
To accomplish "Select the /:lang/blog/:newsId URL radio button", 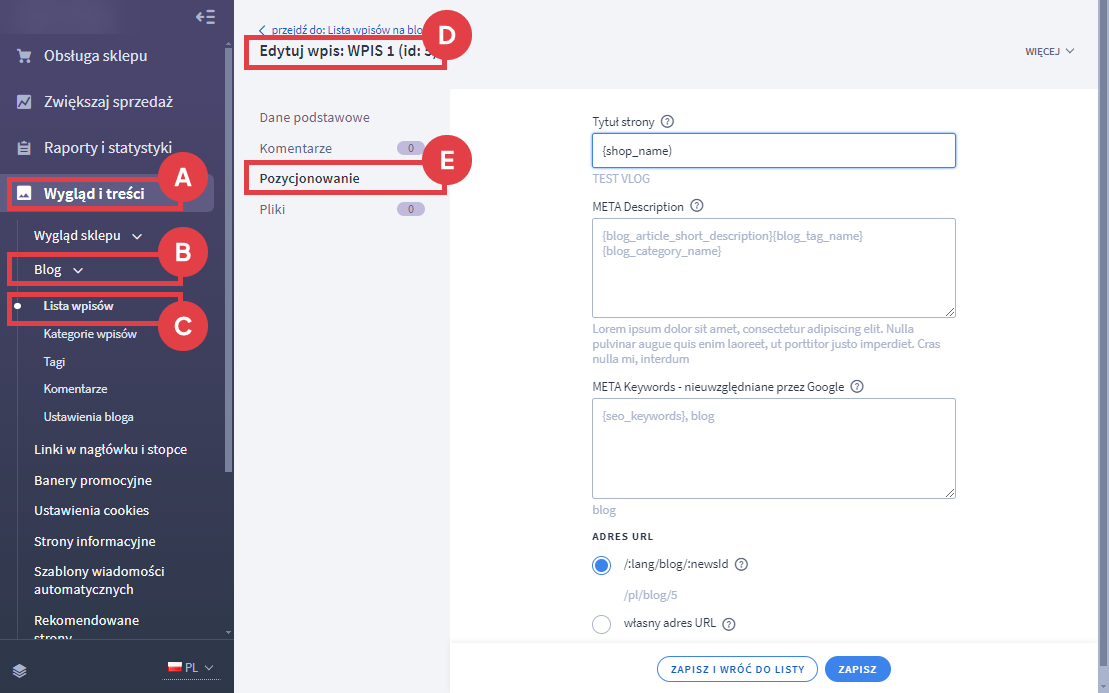I will coord(601,565).
